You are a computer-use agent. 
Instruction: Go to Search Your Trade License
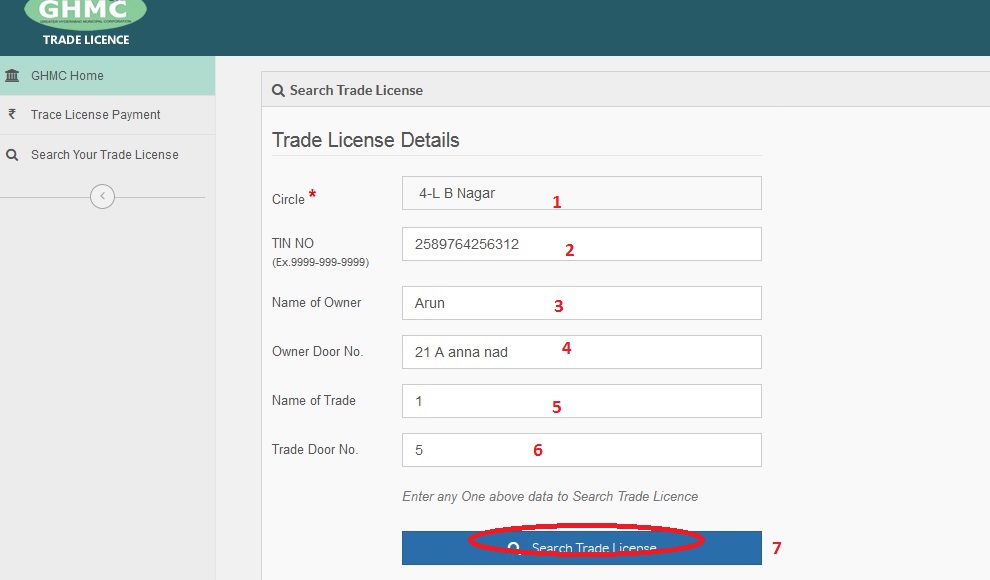(x=104, y=155)
